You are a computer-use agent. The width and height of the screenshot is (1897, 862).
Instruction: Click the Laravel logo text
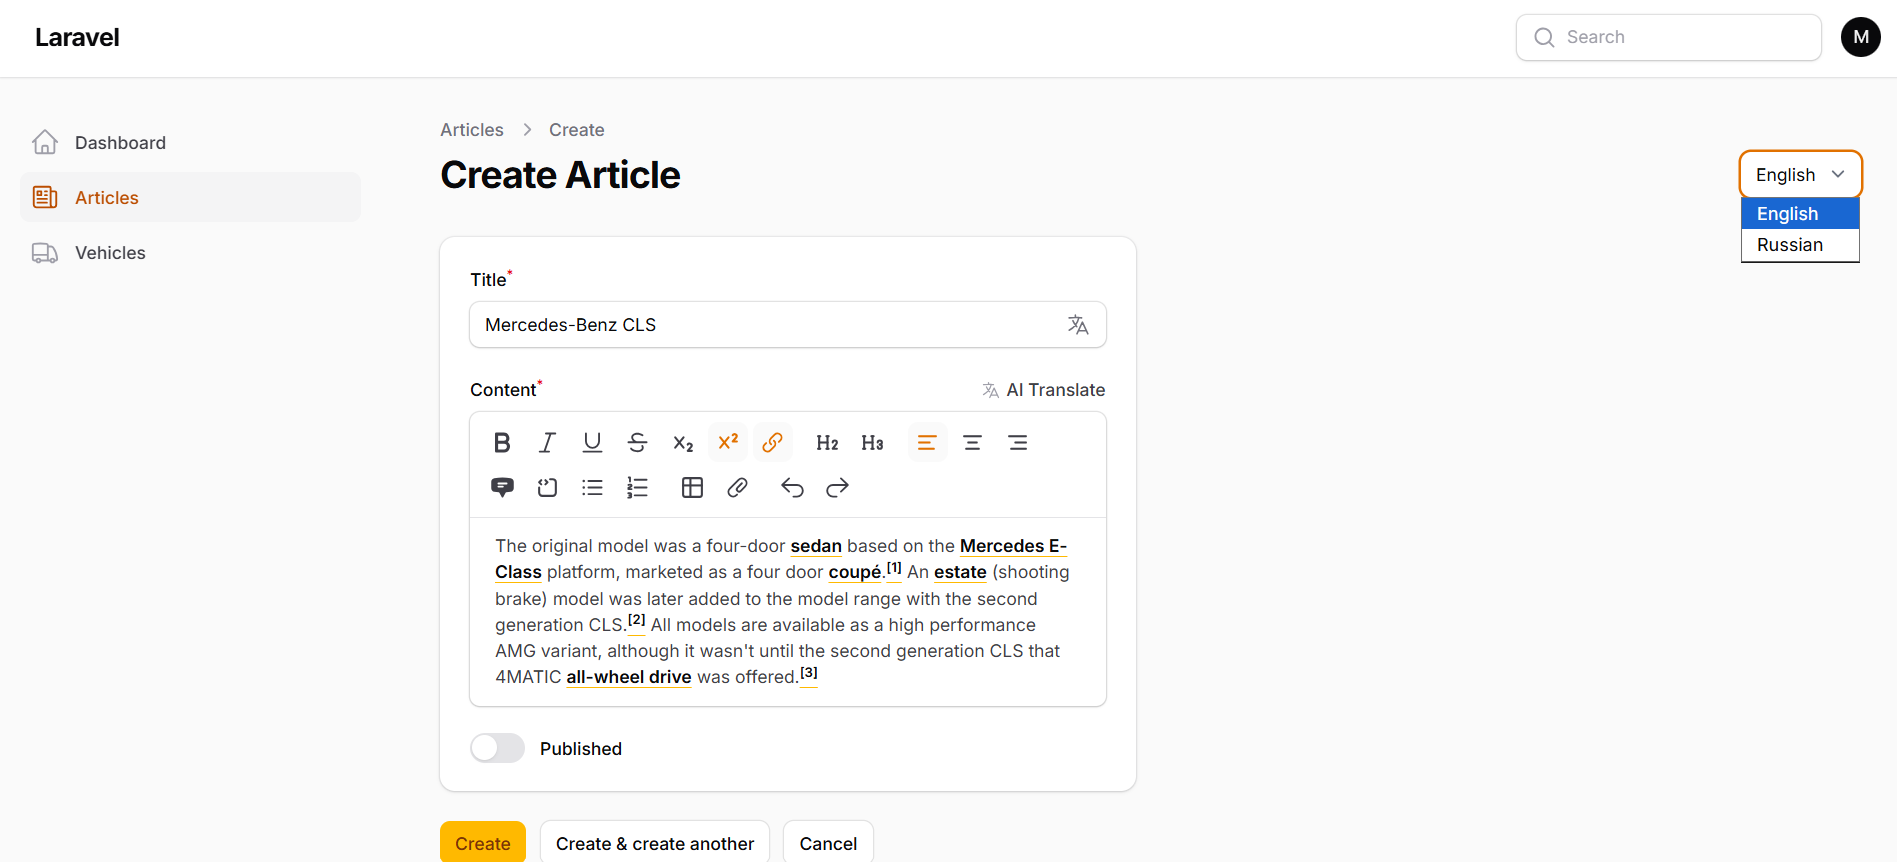[77, 38]
